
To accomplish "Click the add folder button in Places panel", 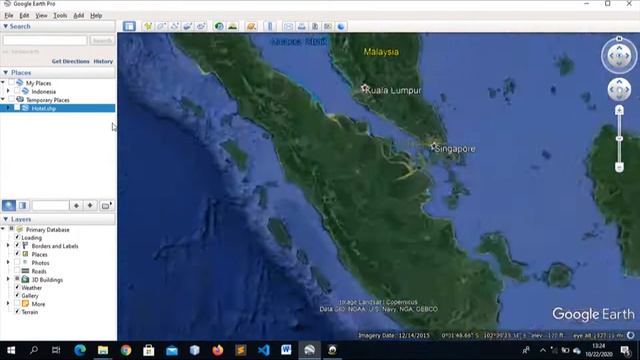I will [106, 205].
